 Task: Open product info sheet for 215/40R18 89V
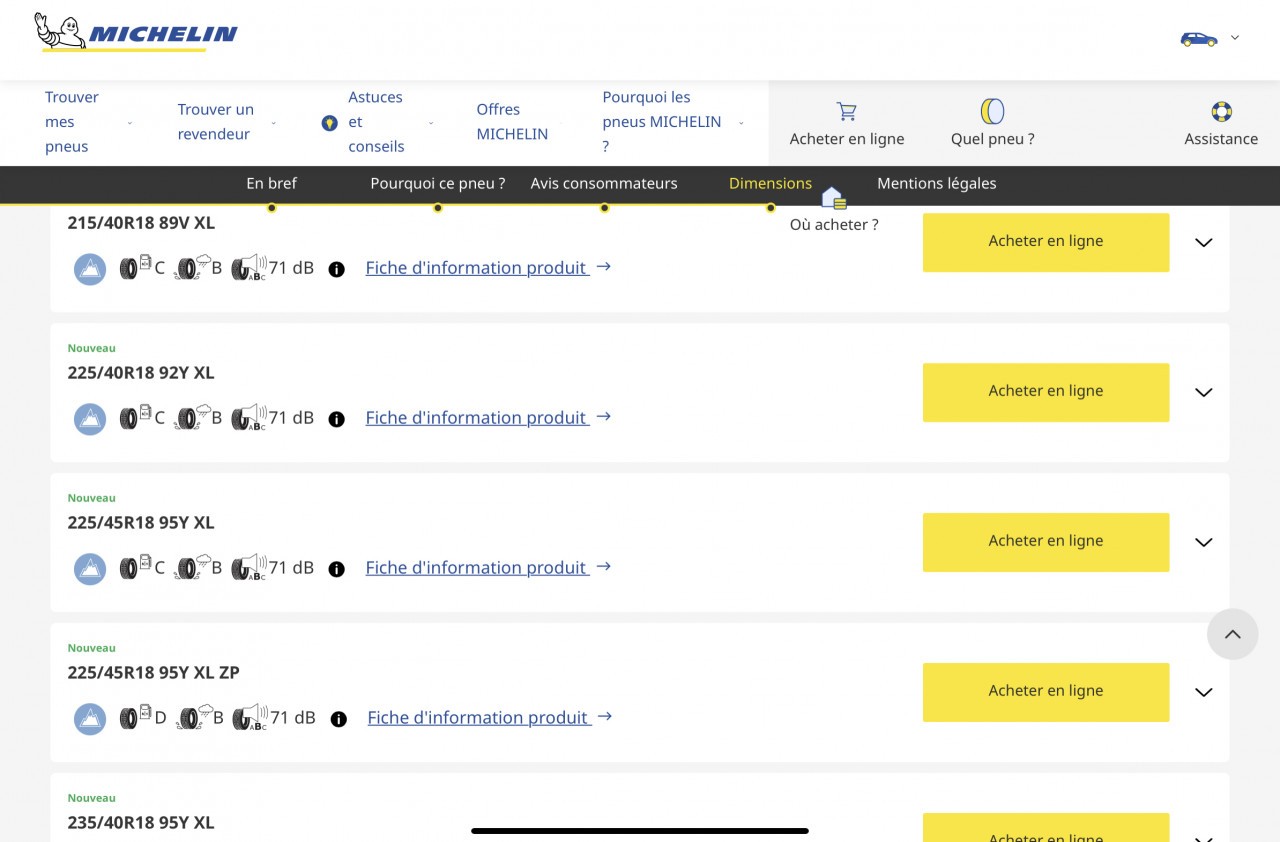pyautogui.click(x=488, y=268)
